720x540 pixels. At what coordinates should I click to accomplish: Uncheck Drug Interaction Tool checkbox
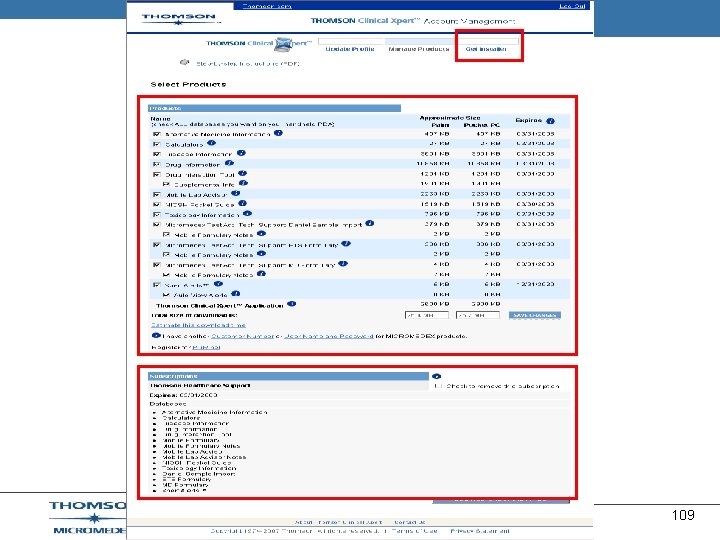click(157, 174)
